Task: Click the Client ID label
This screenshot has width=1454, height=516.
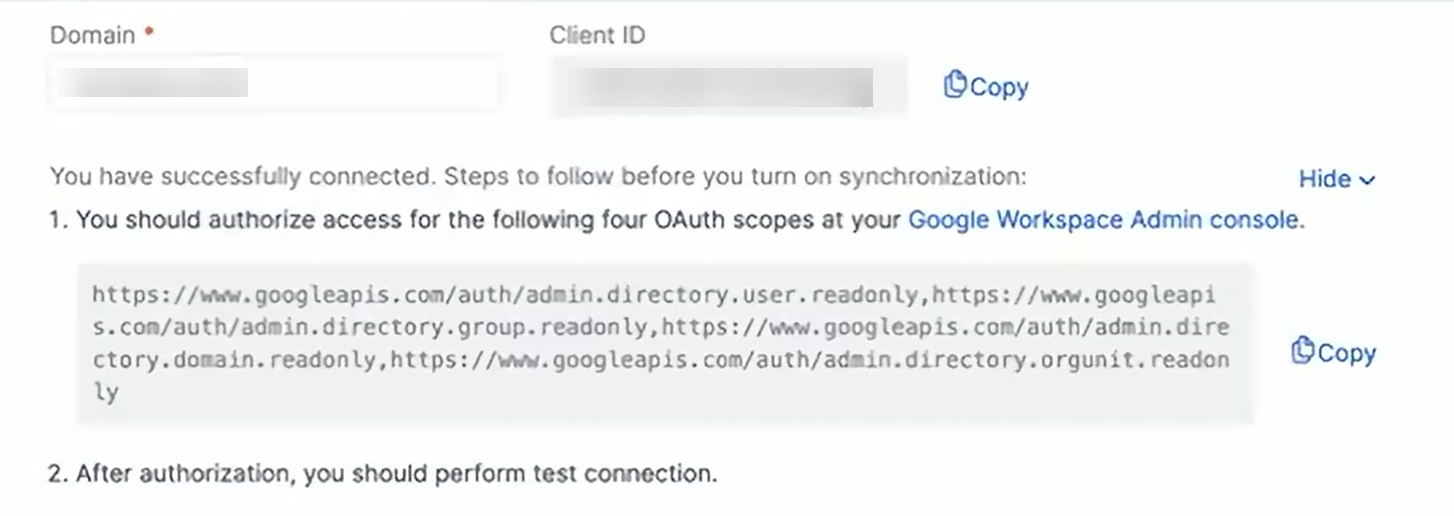Action: coord(597,35)
